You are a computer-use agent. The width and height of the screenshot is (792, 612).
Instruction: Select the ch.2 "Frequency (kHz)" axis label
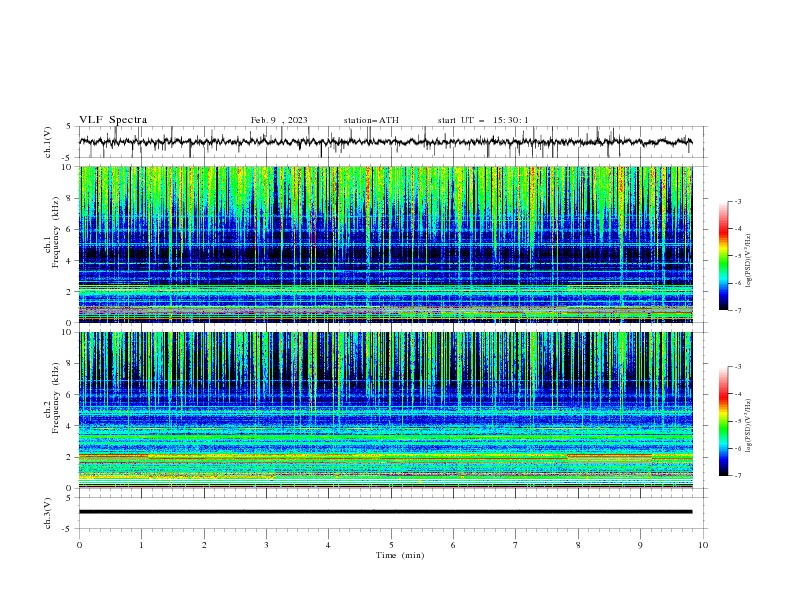[x=56, y=397]
